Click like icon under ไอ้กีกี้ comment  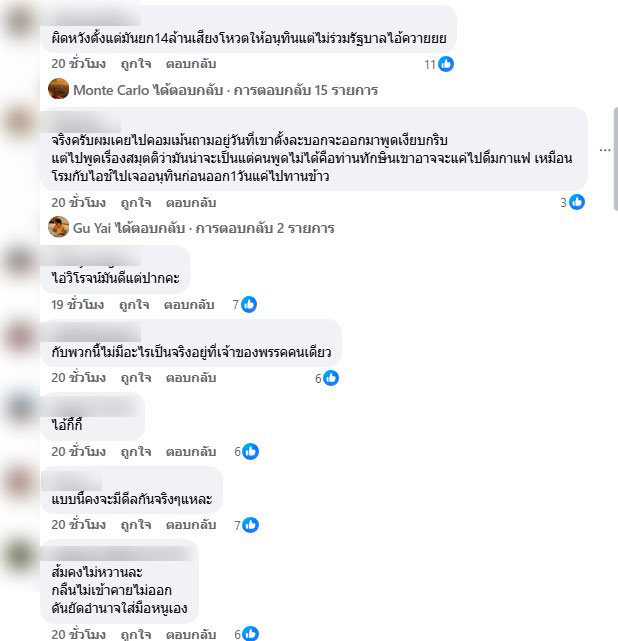[250, 452]
